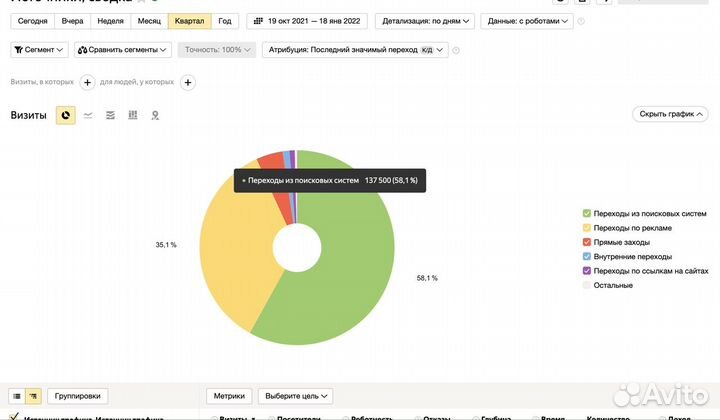Select the «Год» period tab
Screen dimensions: 720x420
[x=225, y=20]
